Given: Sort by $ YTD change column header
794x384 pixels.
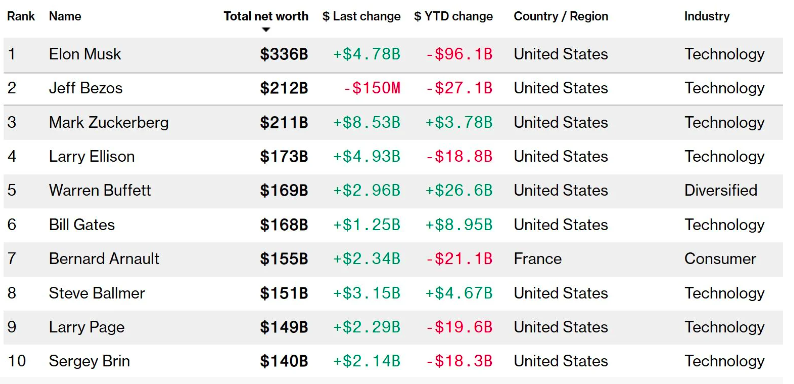Looking at the screenshot, I should coord(453,16).
